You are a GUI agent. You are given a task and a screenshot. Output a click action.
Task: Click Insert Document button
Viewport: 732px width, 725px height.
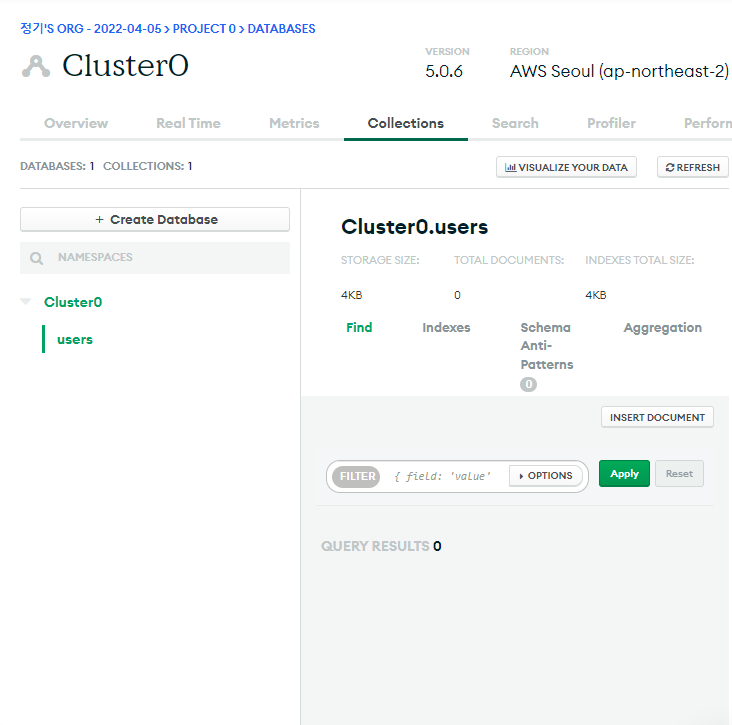(657, 417)
